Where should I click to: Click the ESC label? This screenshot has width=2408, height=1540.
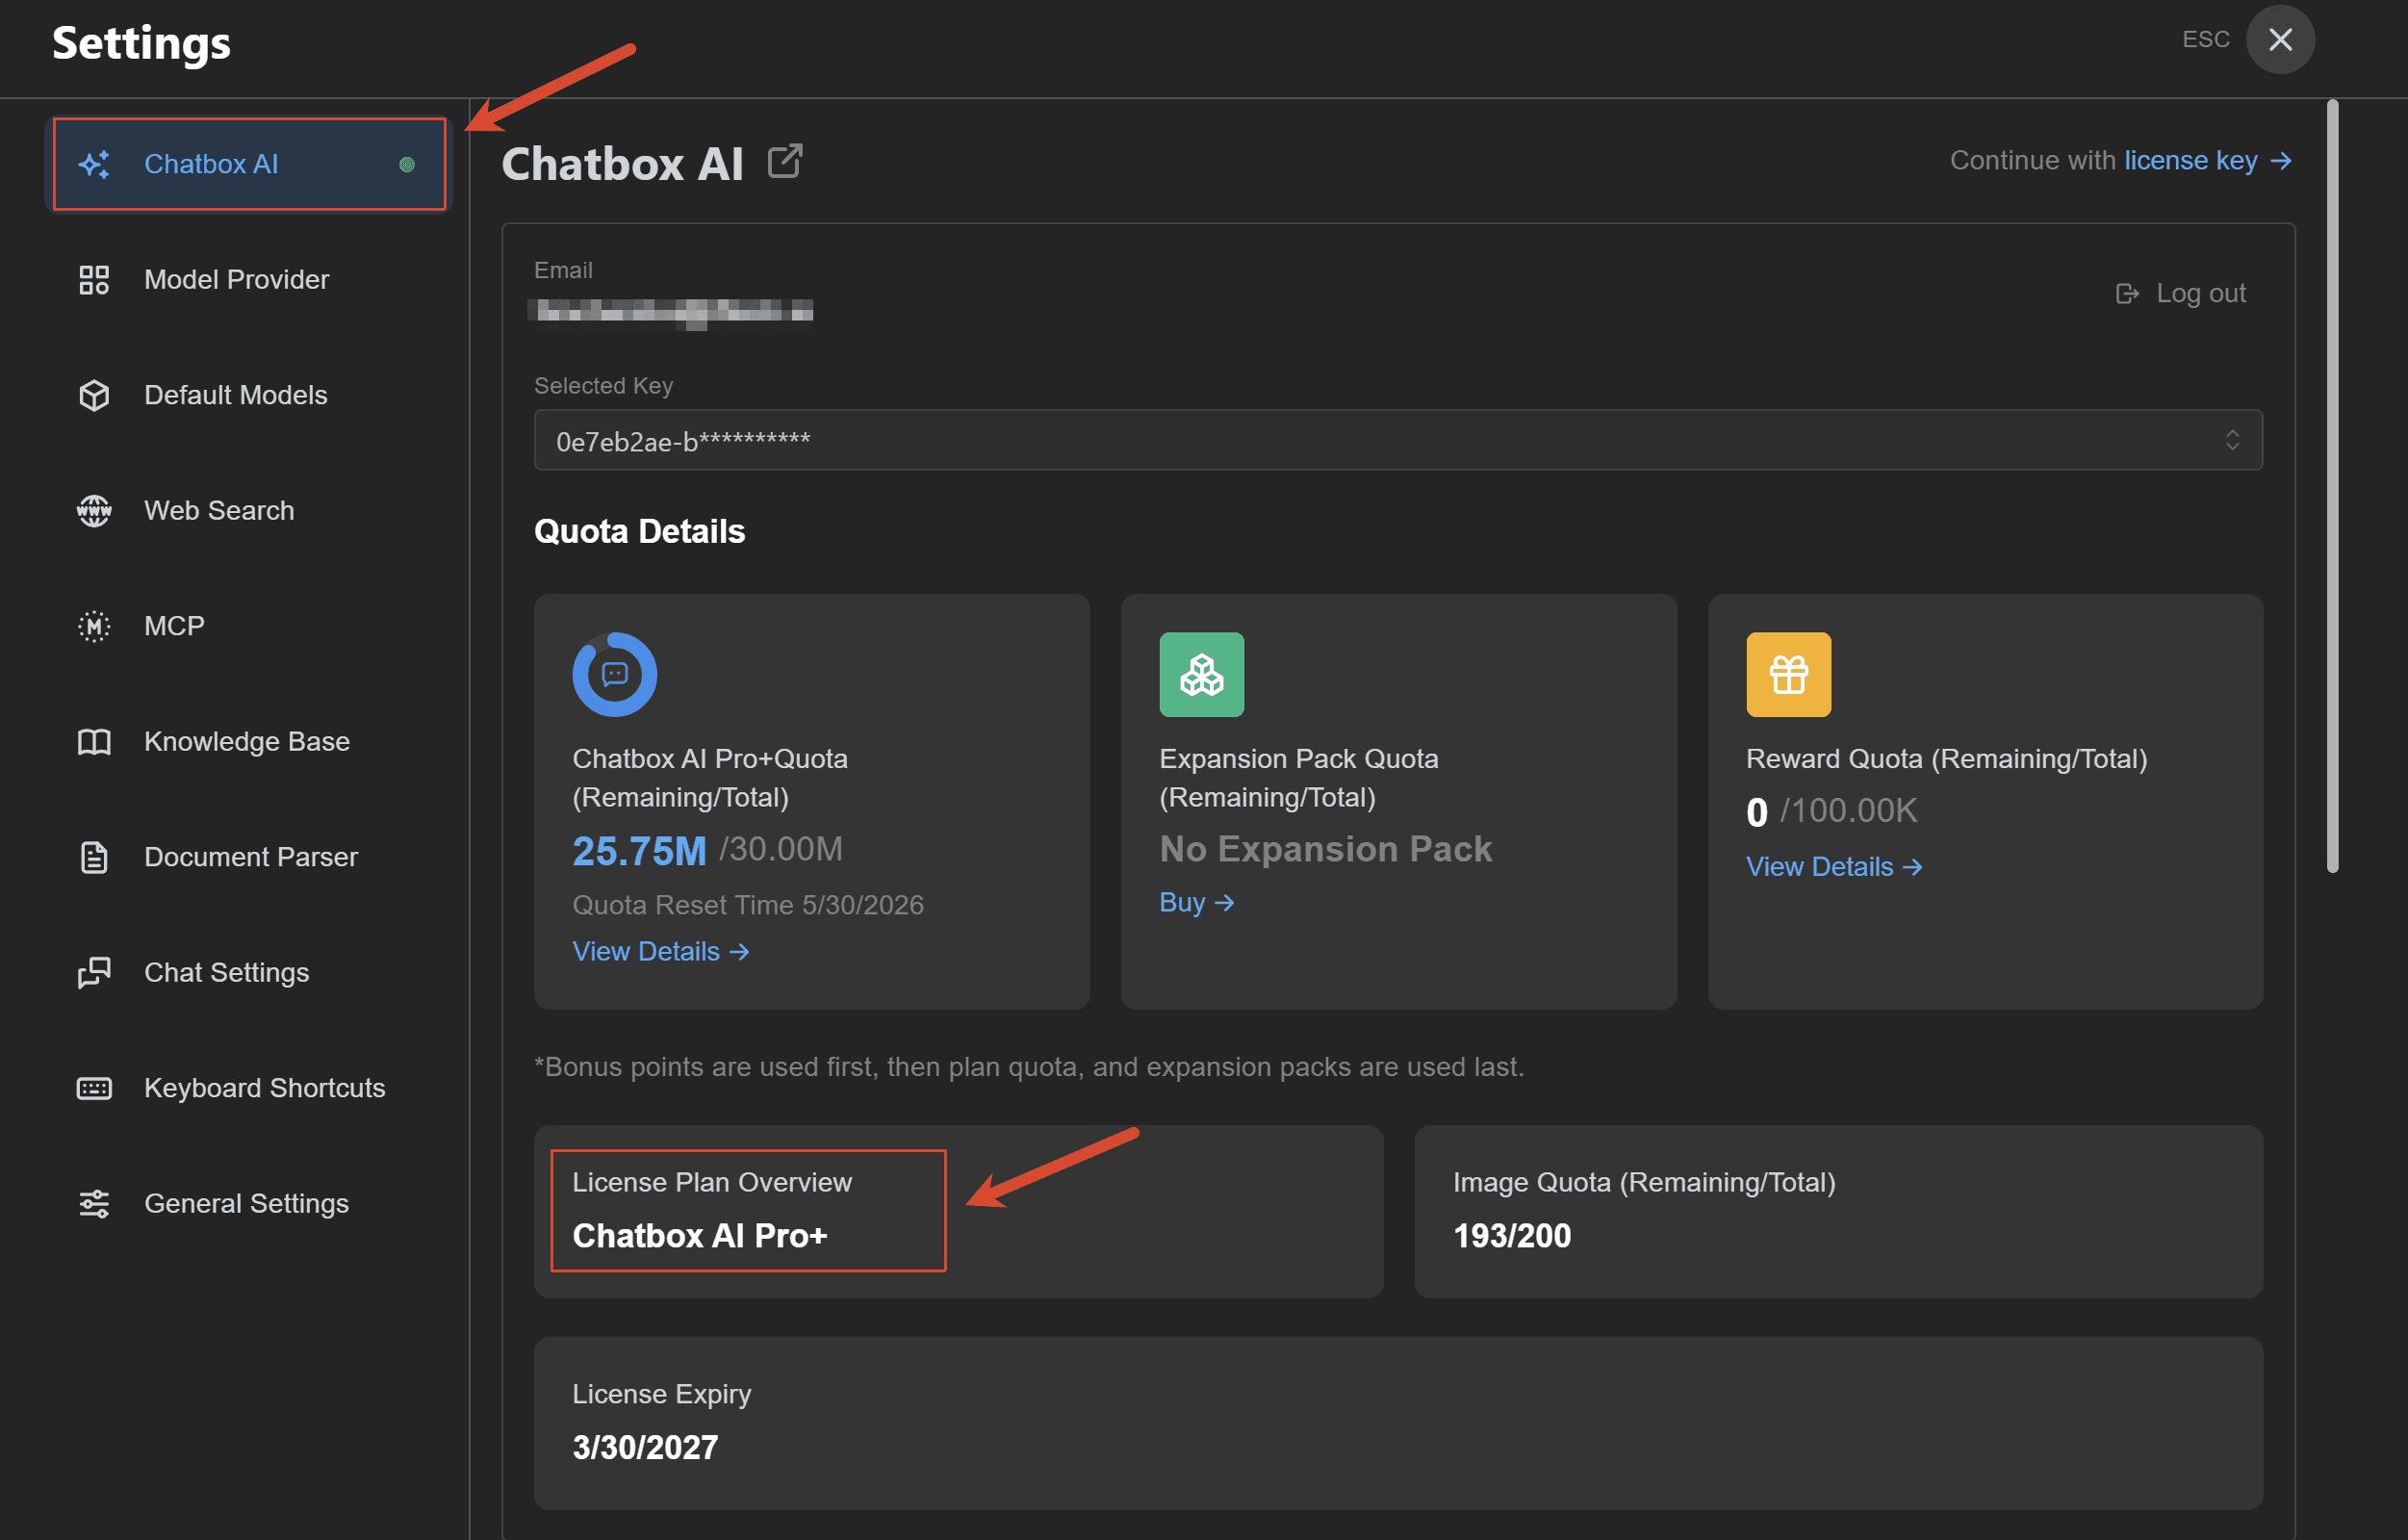point(2205,39)
